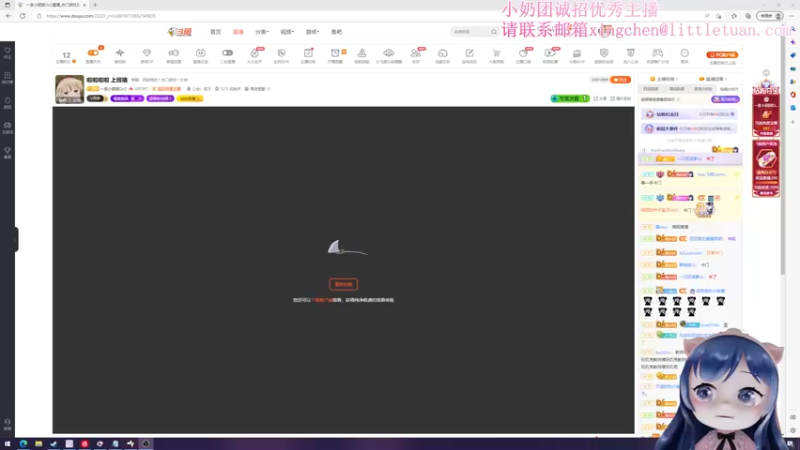Toggle the grey second-stream switch in toolbar
800x450 pixels.
point(228,53)
